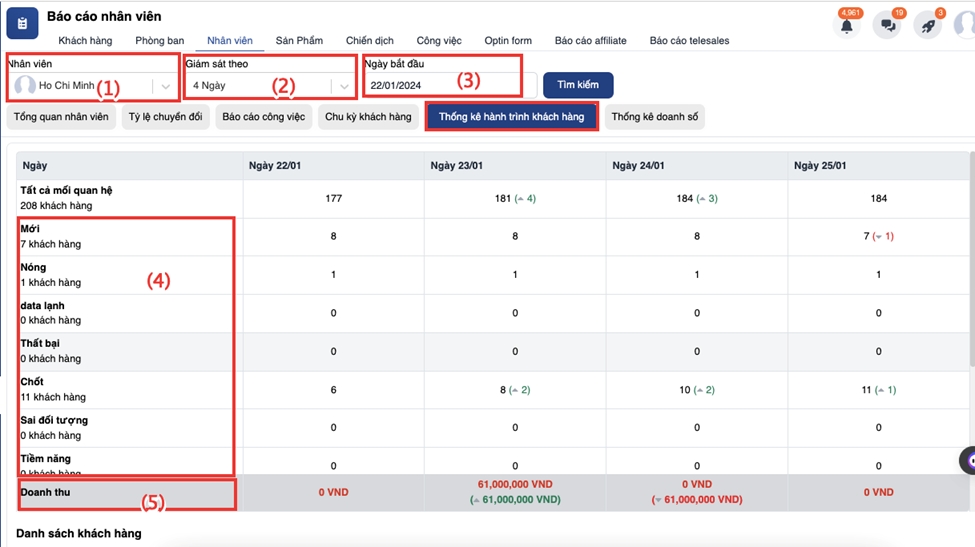
Task: Open the notifications bell icon
Action: [x=846, y=26]
